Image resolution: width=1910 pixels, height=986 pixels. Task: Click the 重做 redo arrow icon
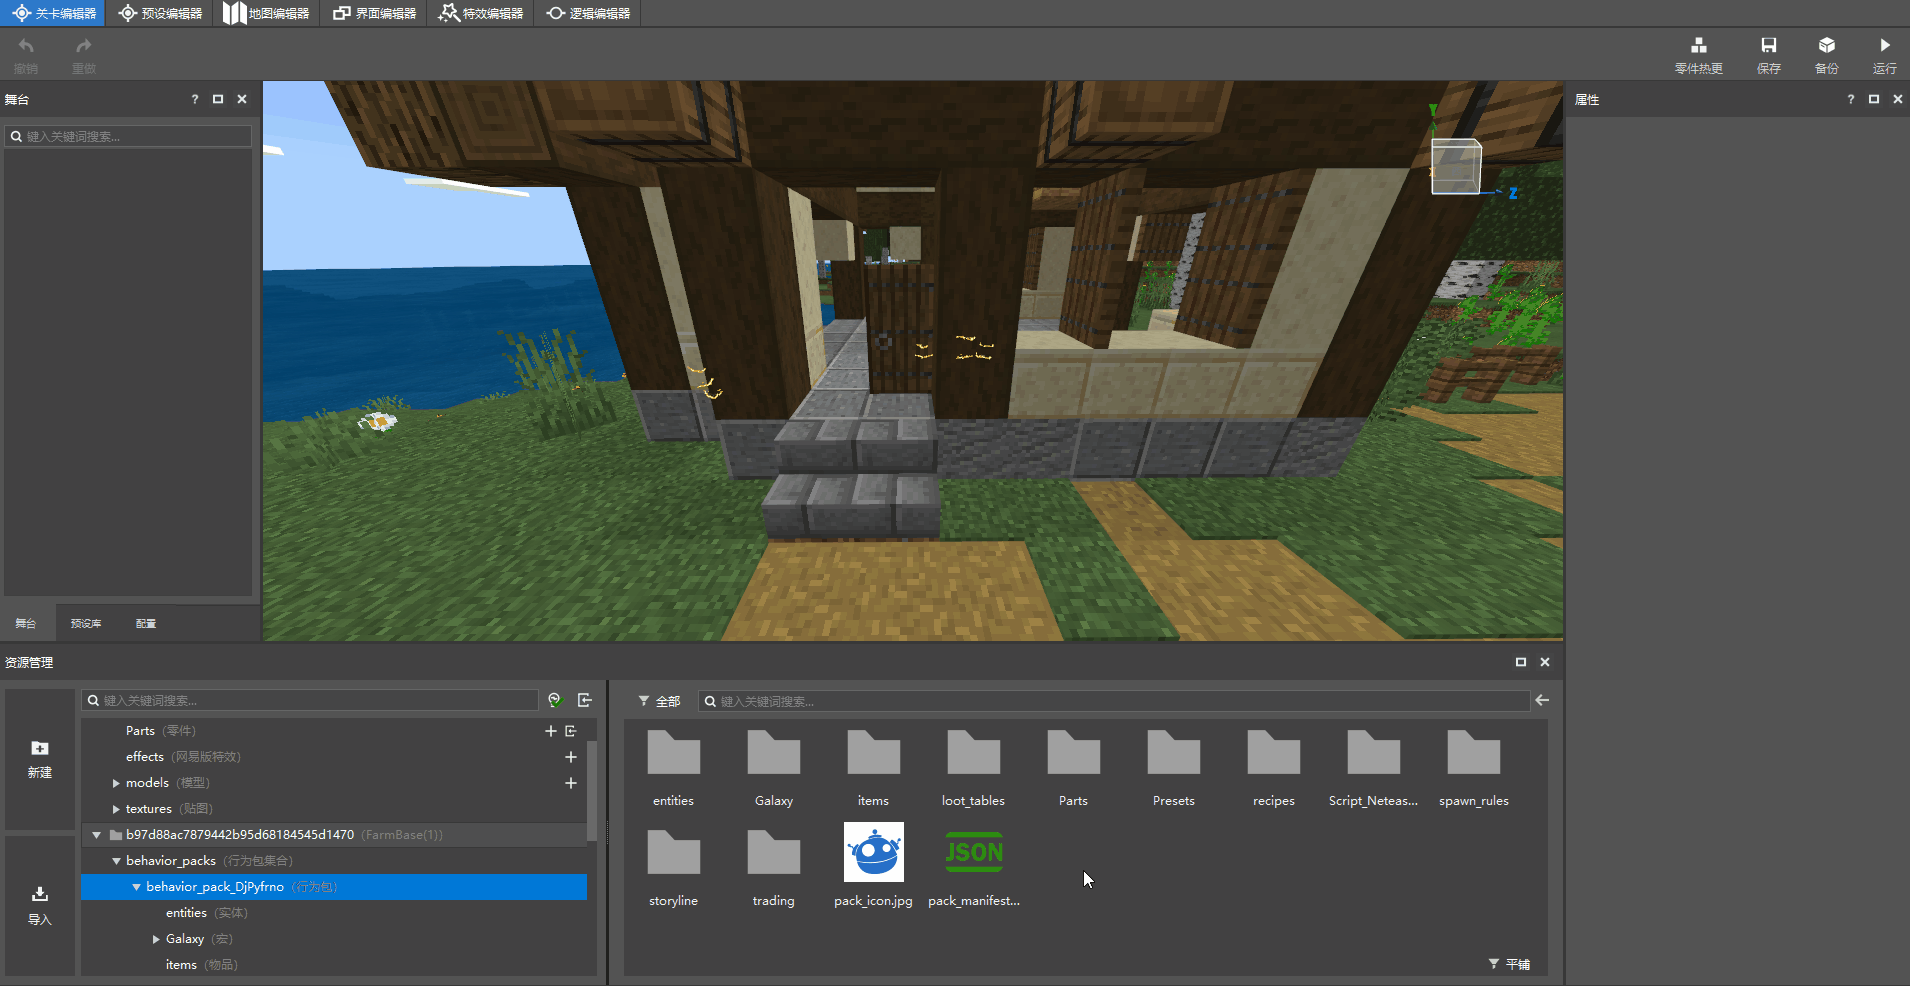pyautogui.click(x=84, y=46)
